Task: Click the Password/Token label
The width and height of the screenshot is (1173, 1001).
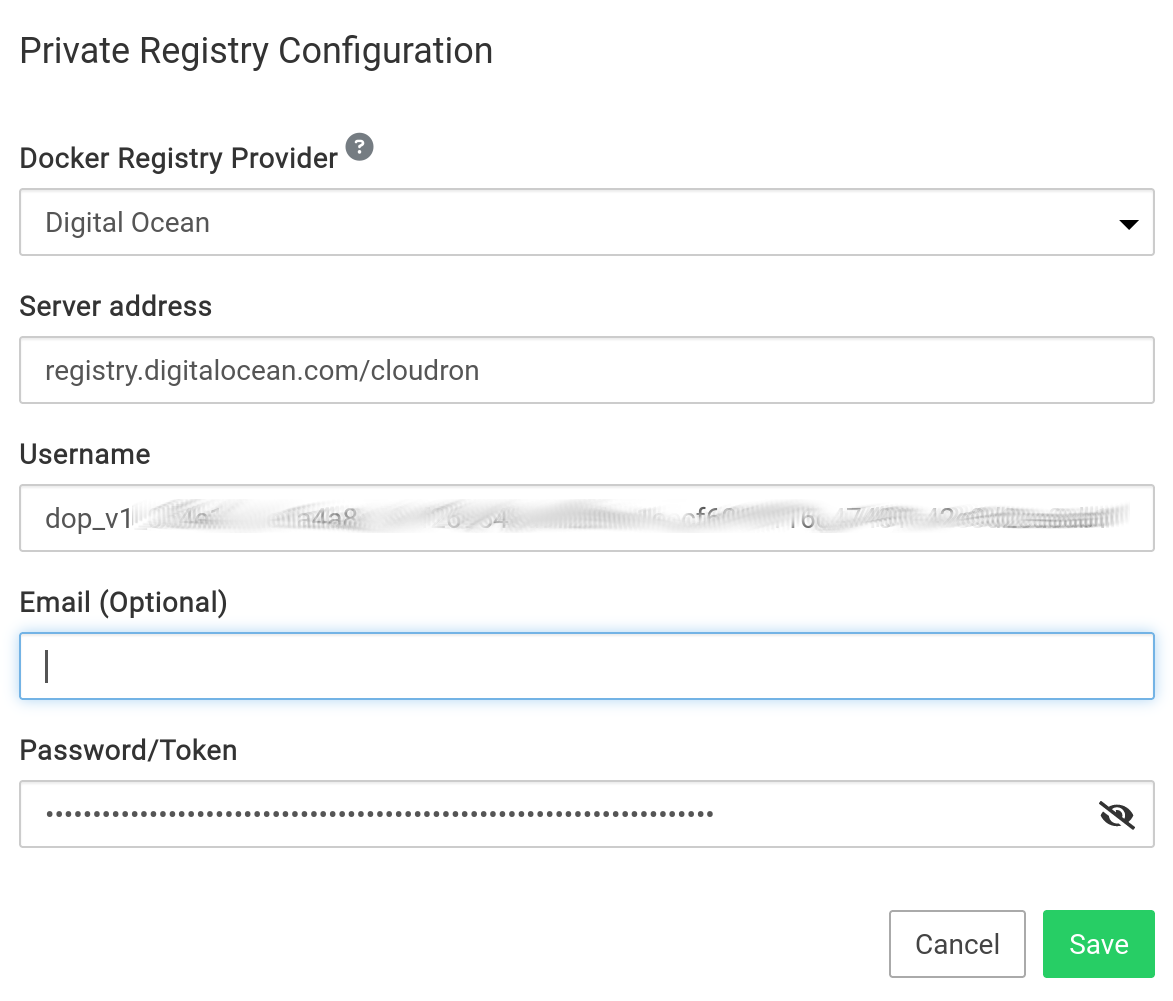Action: coord(129,750)
